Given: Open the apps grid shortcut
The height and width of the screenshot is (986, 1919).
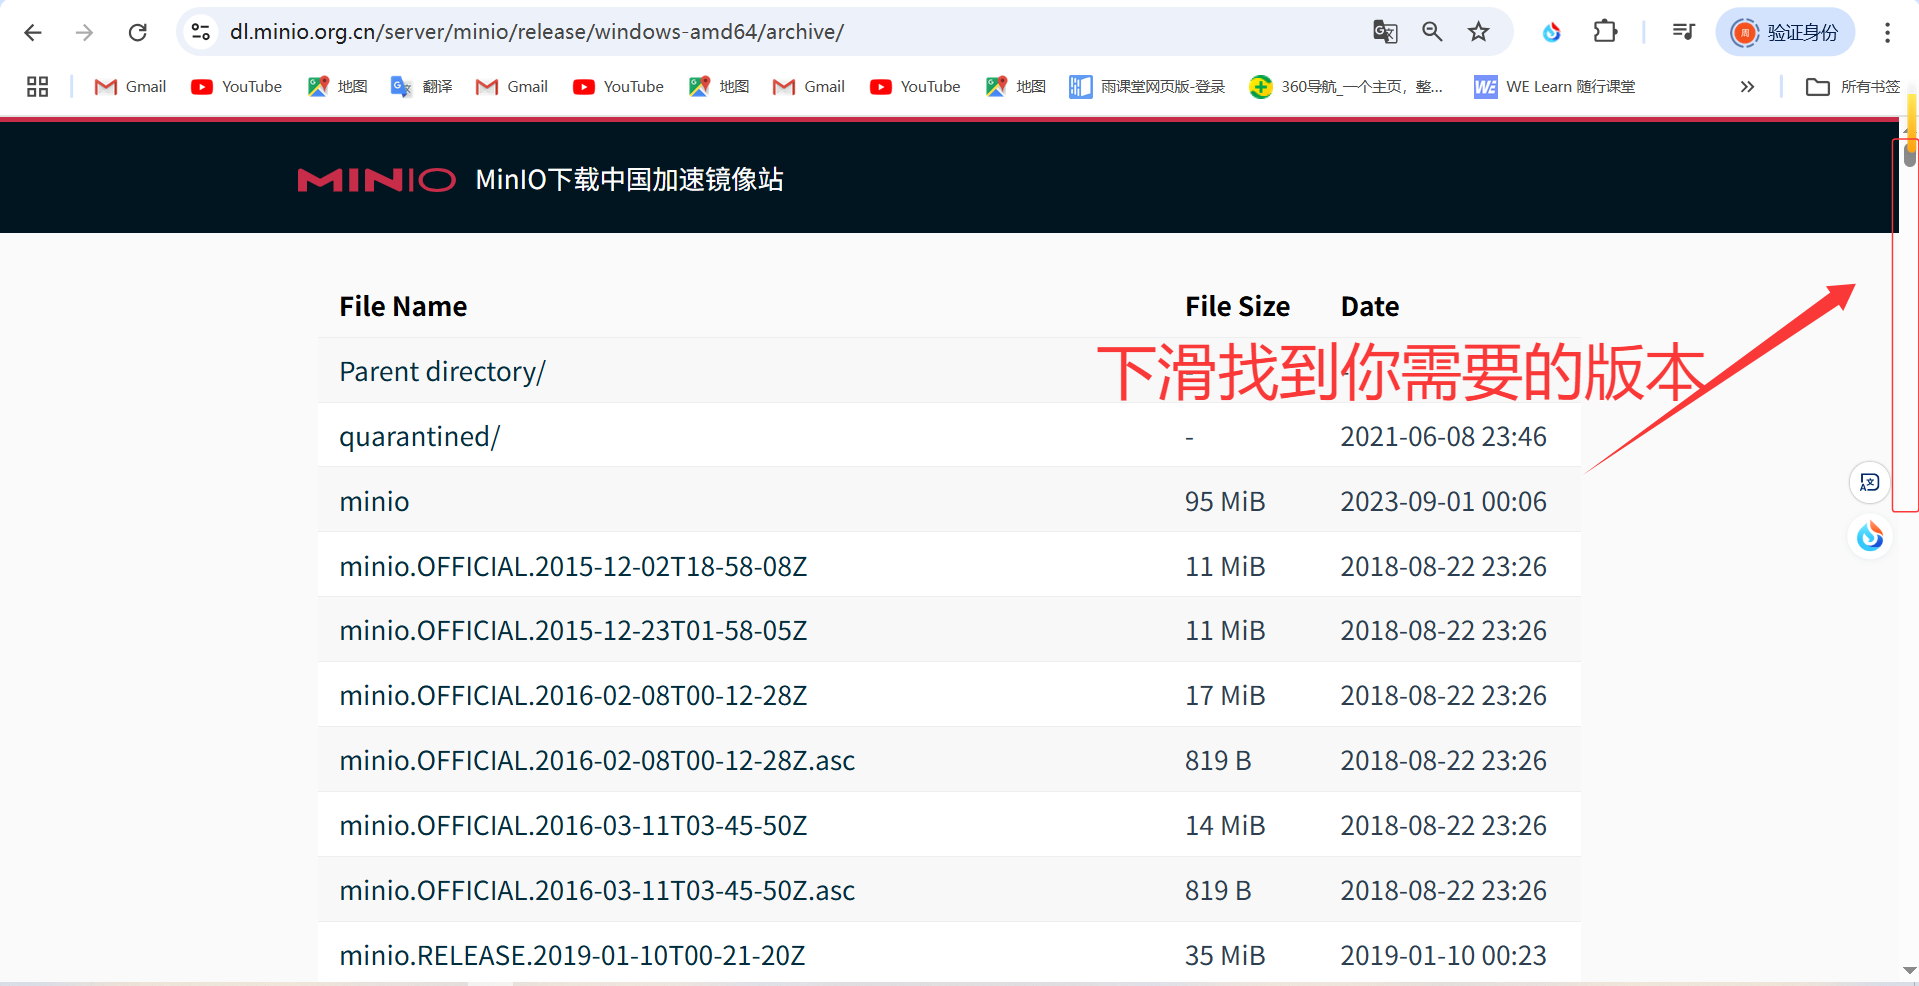Looking at the screenshot, I should pos(37,87).
